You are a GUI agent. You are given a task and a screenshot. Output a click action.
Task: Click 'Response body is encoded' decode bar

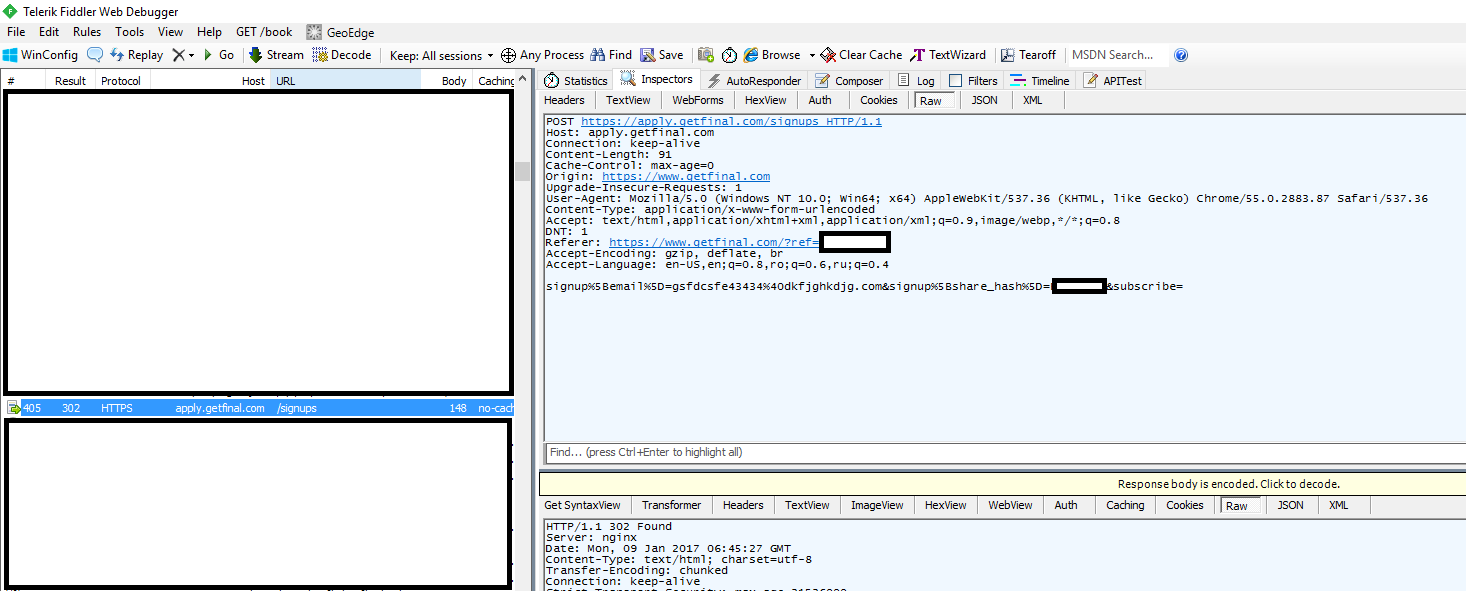(x=1003, y=484)
